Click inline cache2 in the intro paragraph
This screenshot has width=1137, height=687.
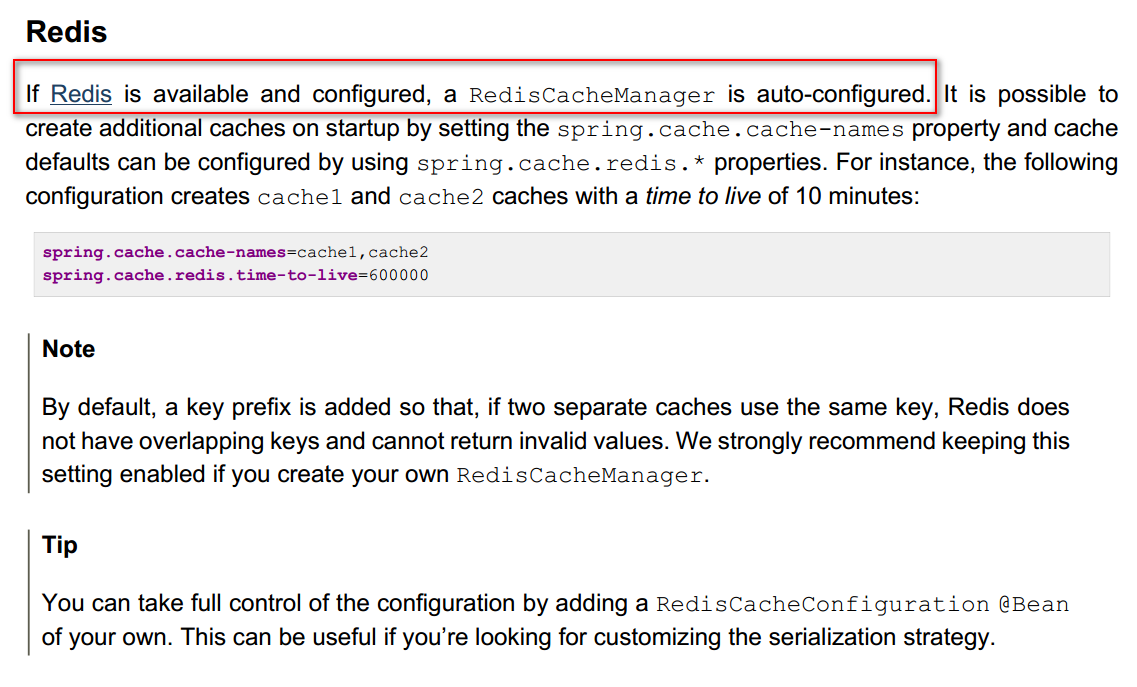441,197
